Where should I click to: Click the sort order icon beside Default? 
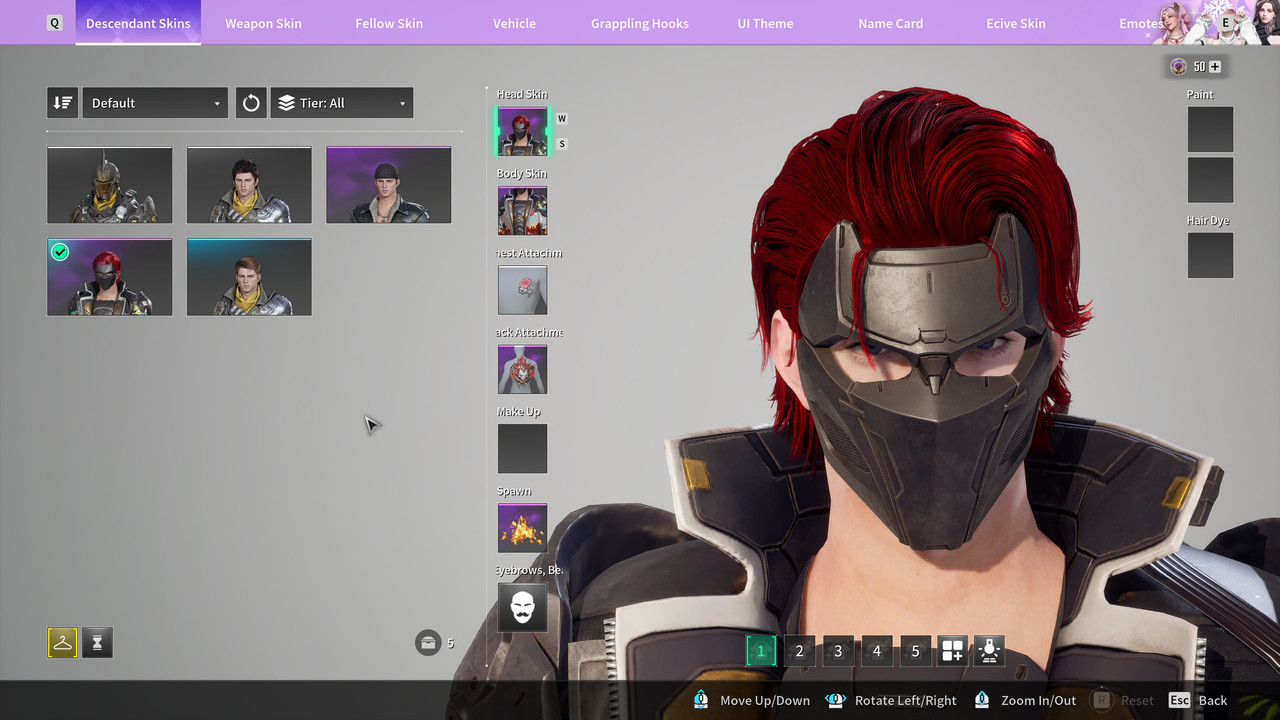click(62, 103)
